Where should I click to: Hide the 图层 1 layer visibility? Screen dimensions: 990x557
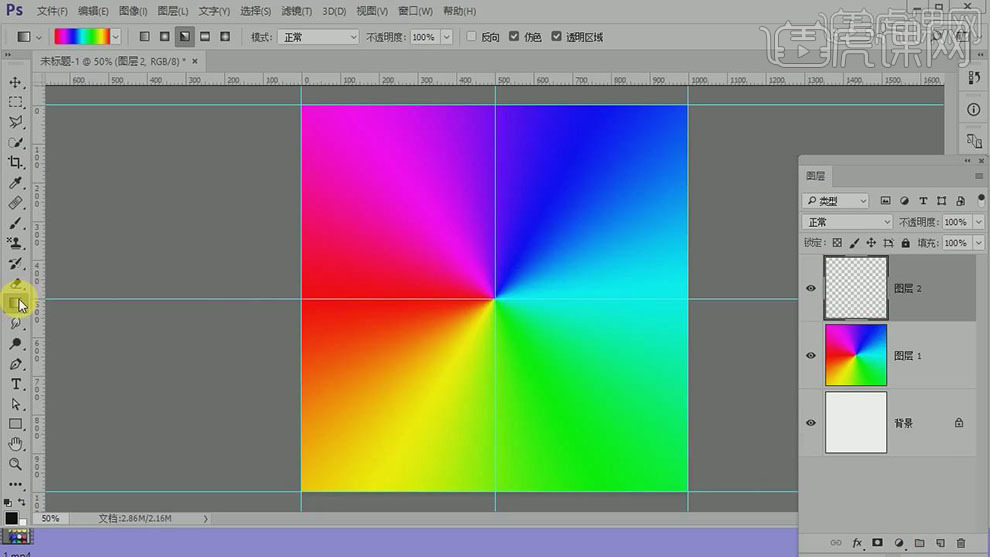tap(810, 355)
